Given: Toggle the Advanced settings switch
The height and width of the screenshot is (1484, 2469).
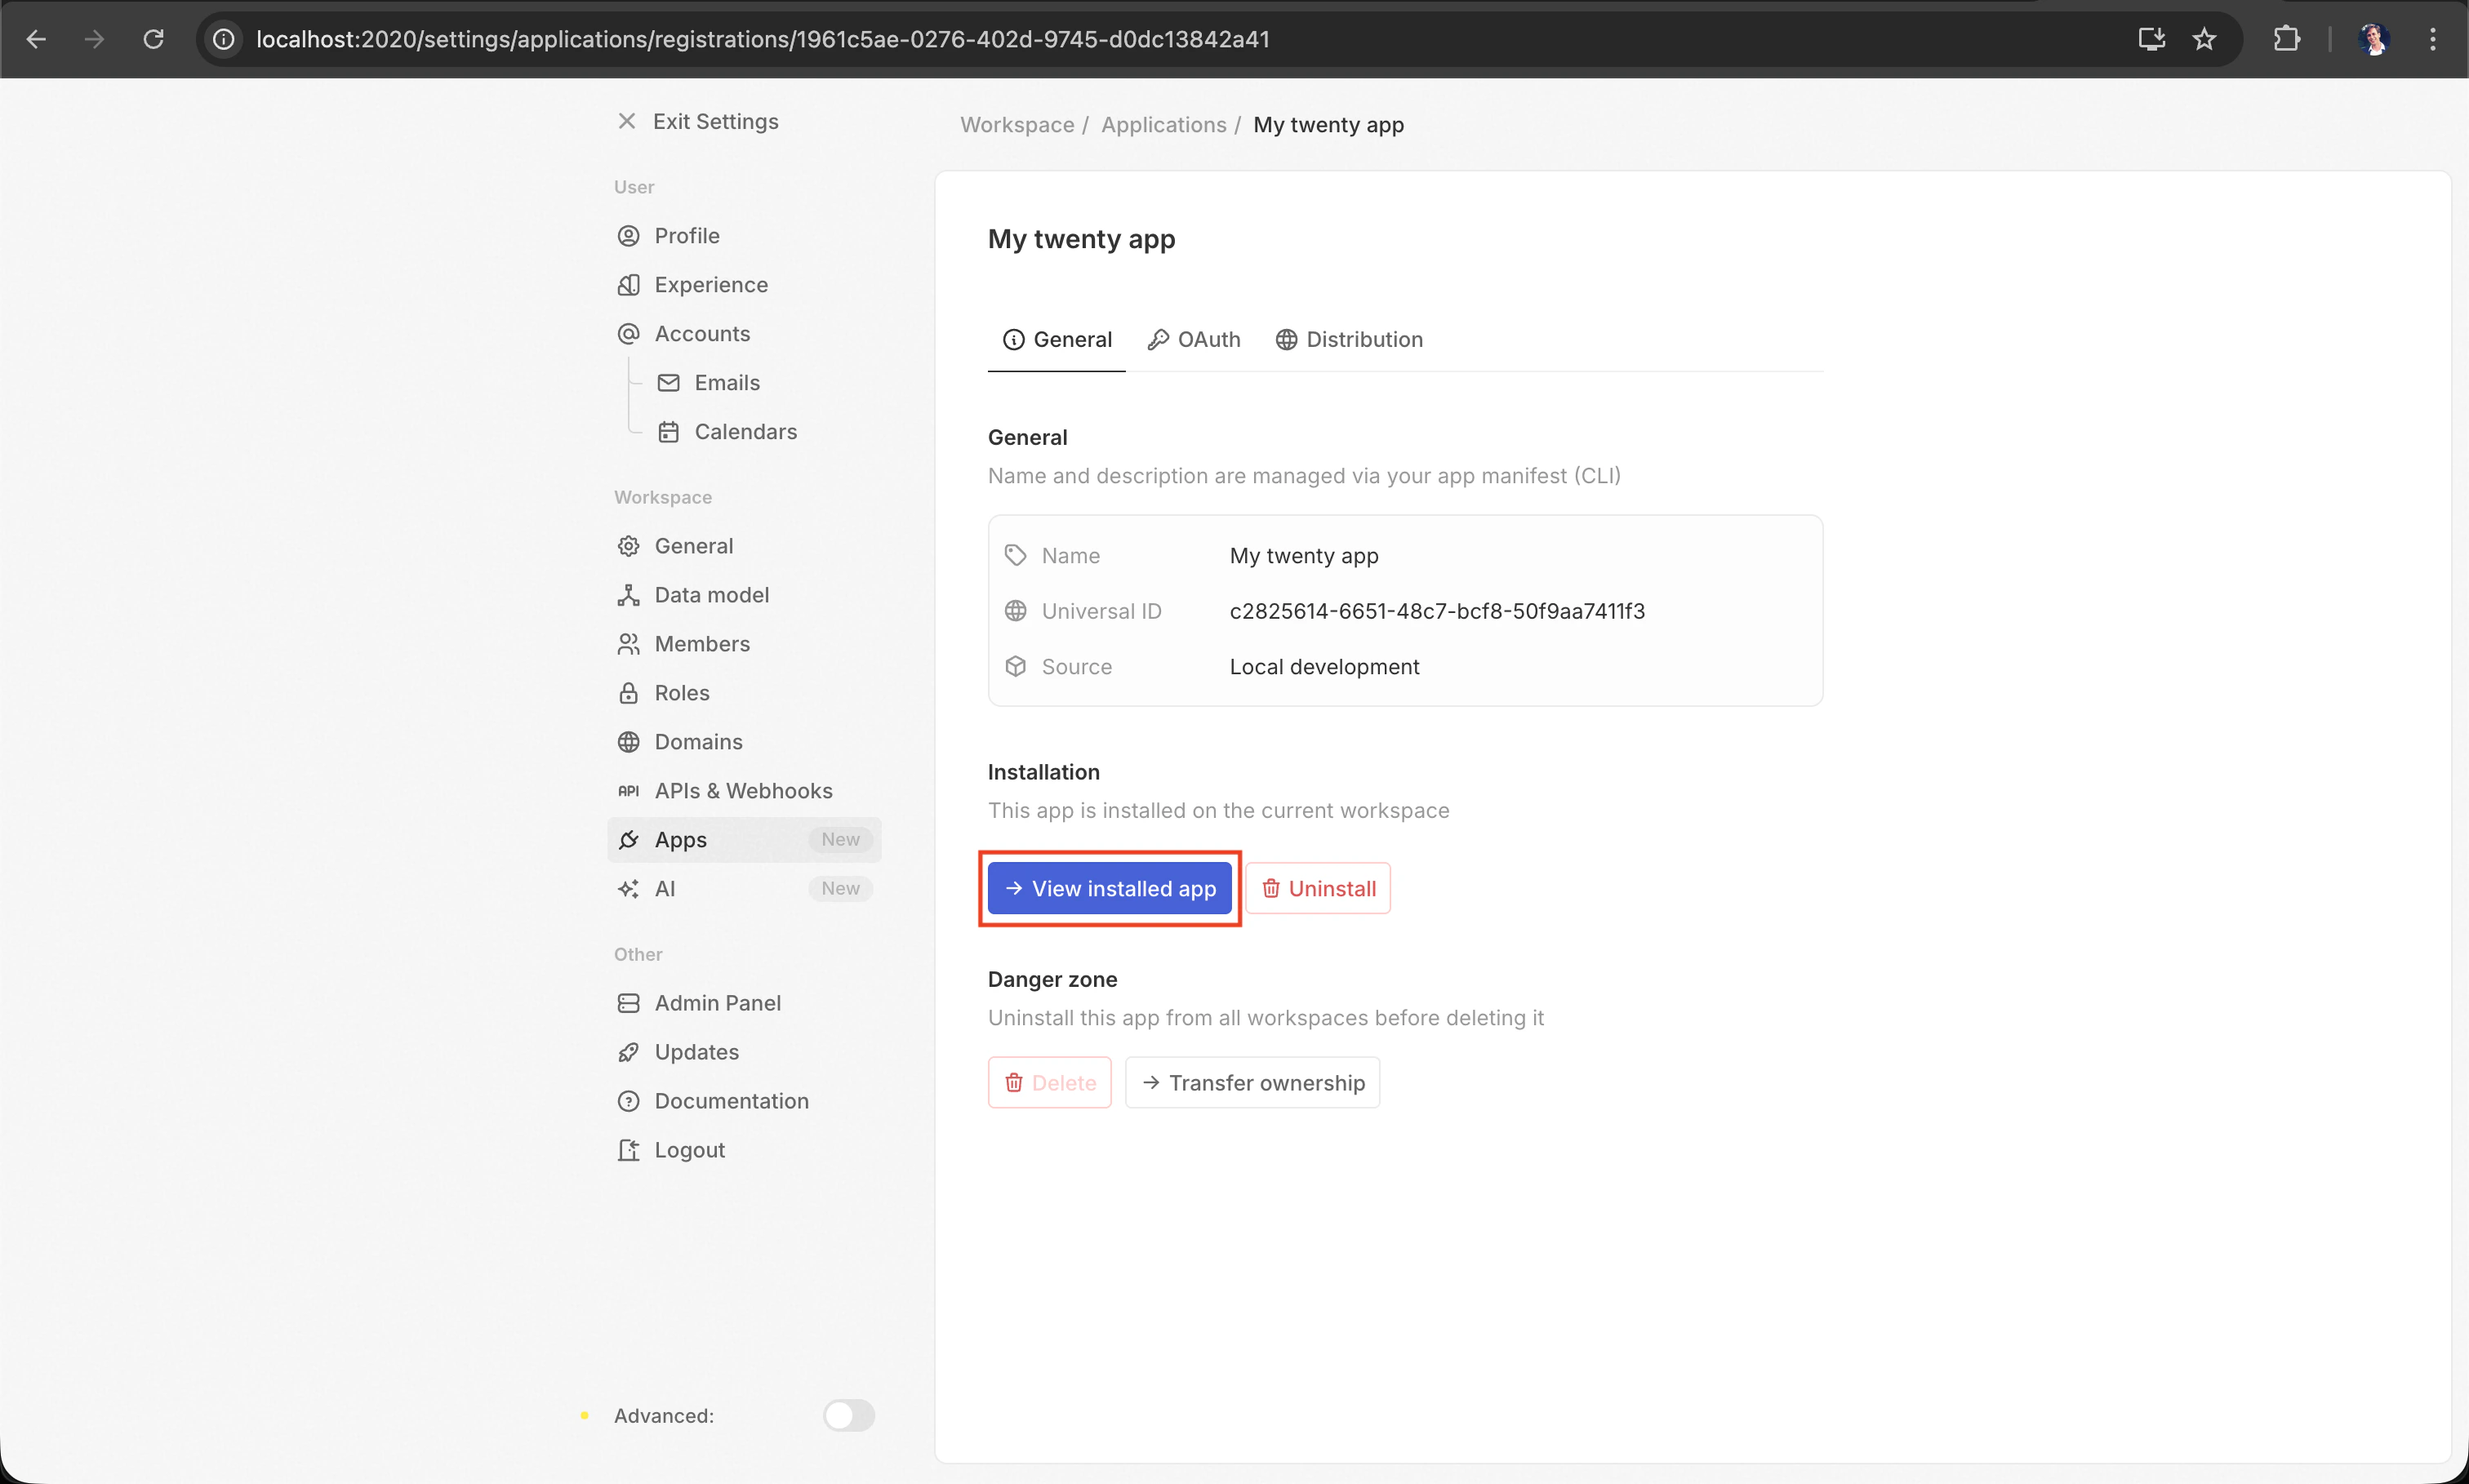Looking at the screenshot, I should 848,1415.
